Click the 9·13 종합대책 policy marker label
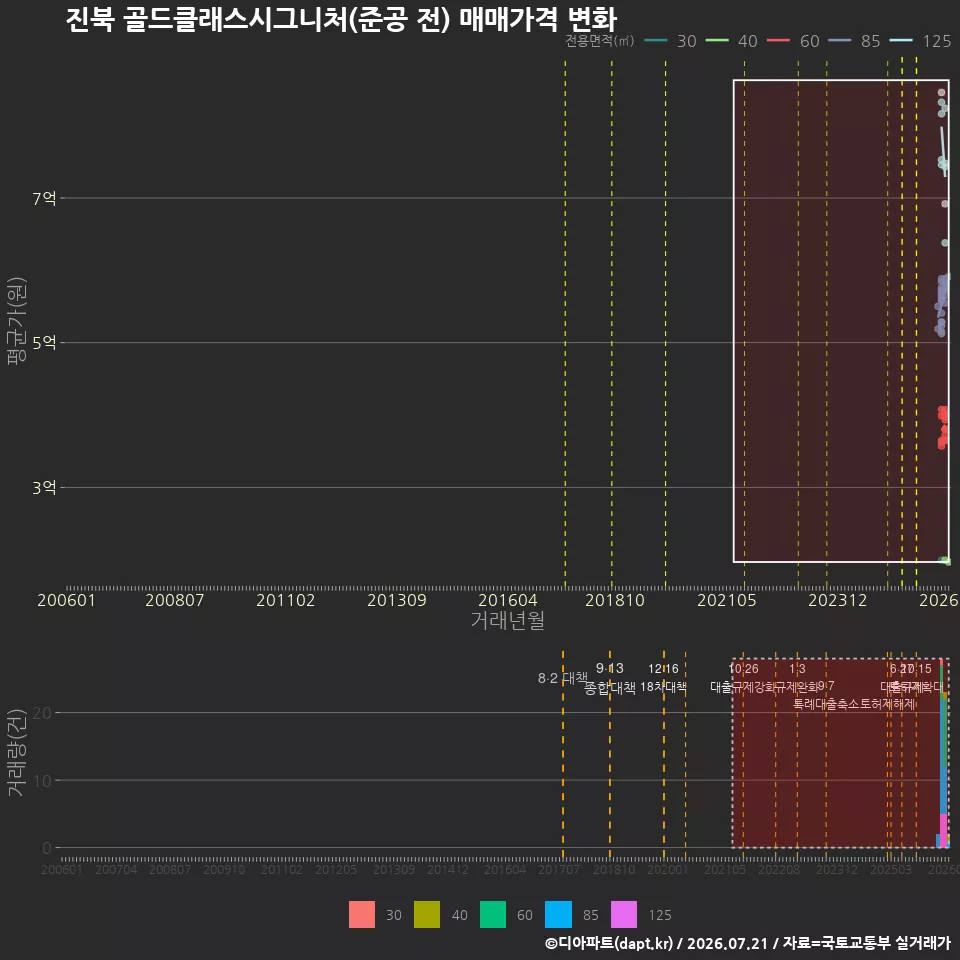This screenshot has height=960, width=960. pyautogui.click(x=610, y=678)
